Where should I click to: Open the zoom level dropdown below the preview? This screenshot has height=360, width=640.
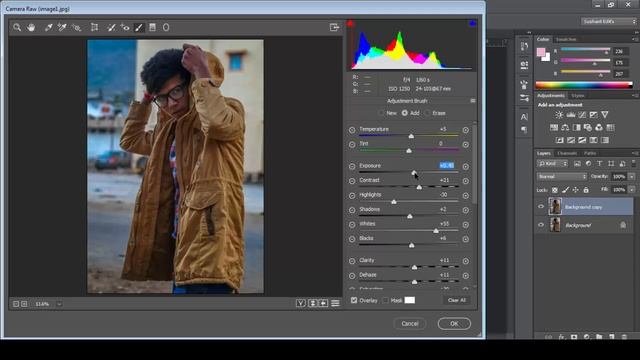(59, 304)
